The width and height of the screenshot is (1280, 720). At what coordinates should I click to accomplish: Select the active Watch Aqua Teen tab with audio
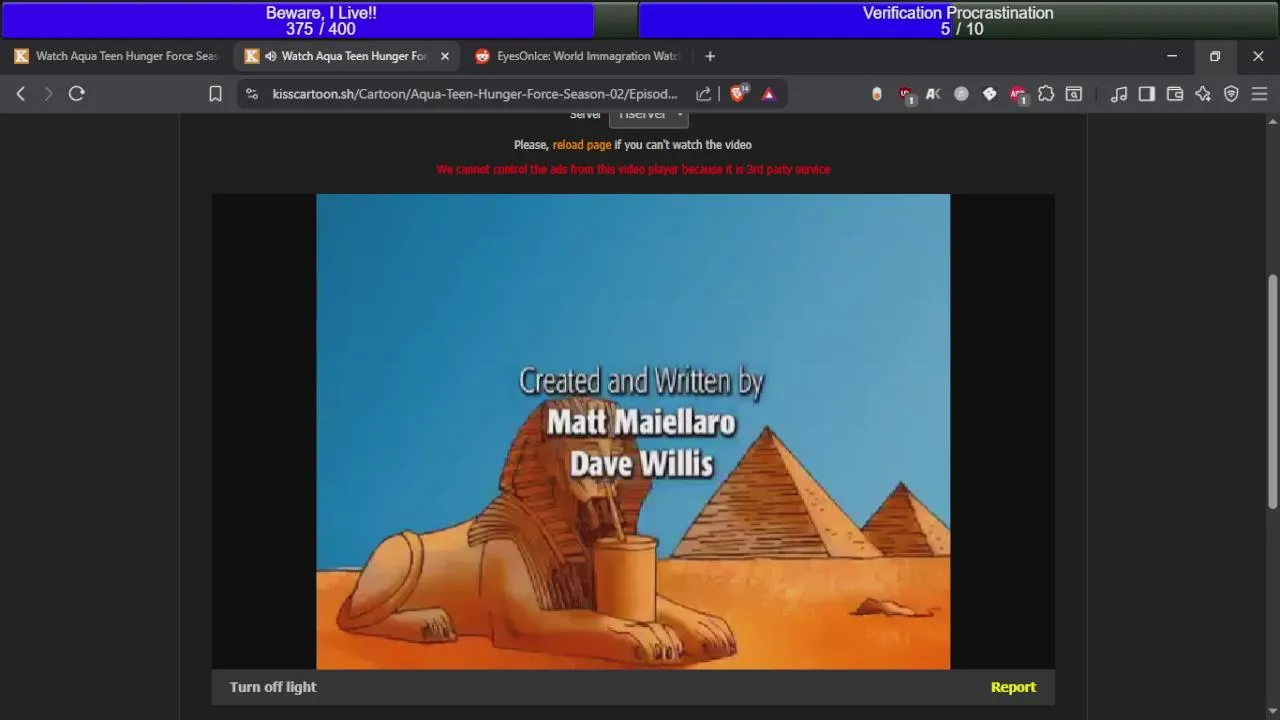pos(346,56)
